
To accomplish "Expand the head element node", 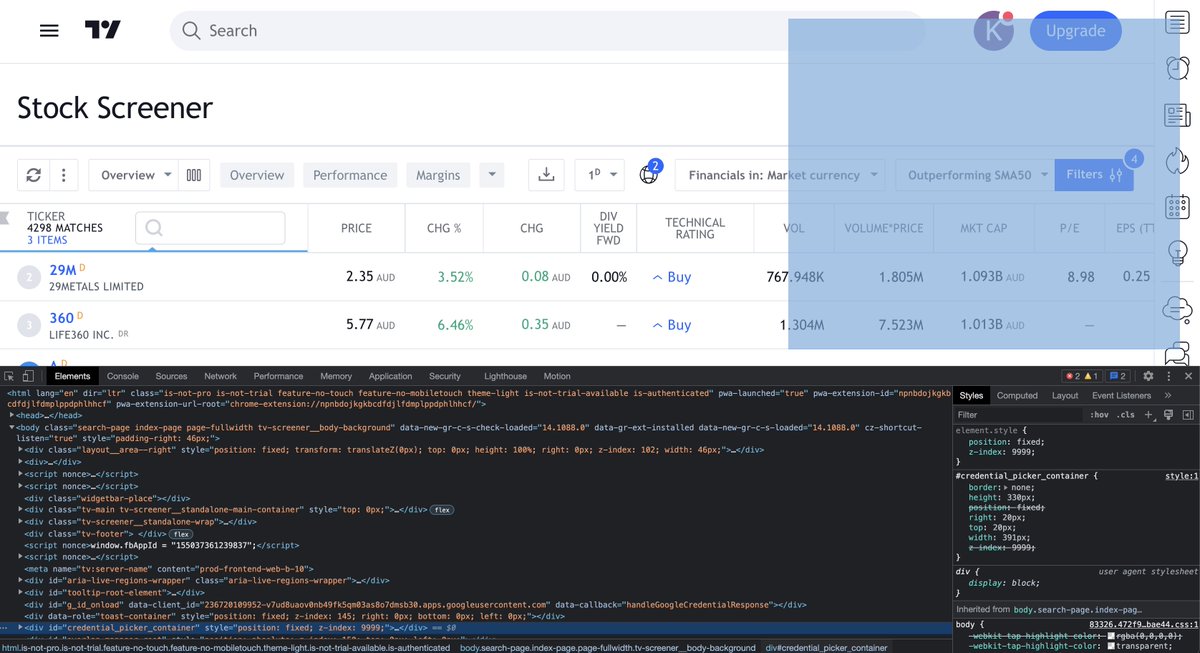I will 13,415.
